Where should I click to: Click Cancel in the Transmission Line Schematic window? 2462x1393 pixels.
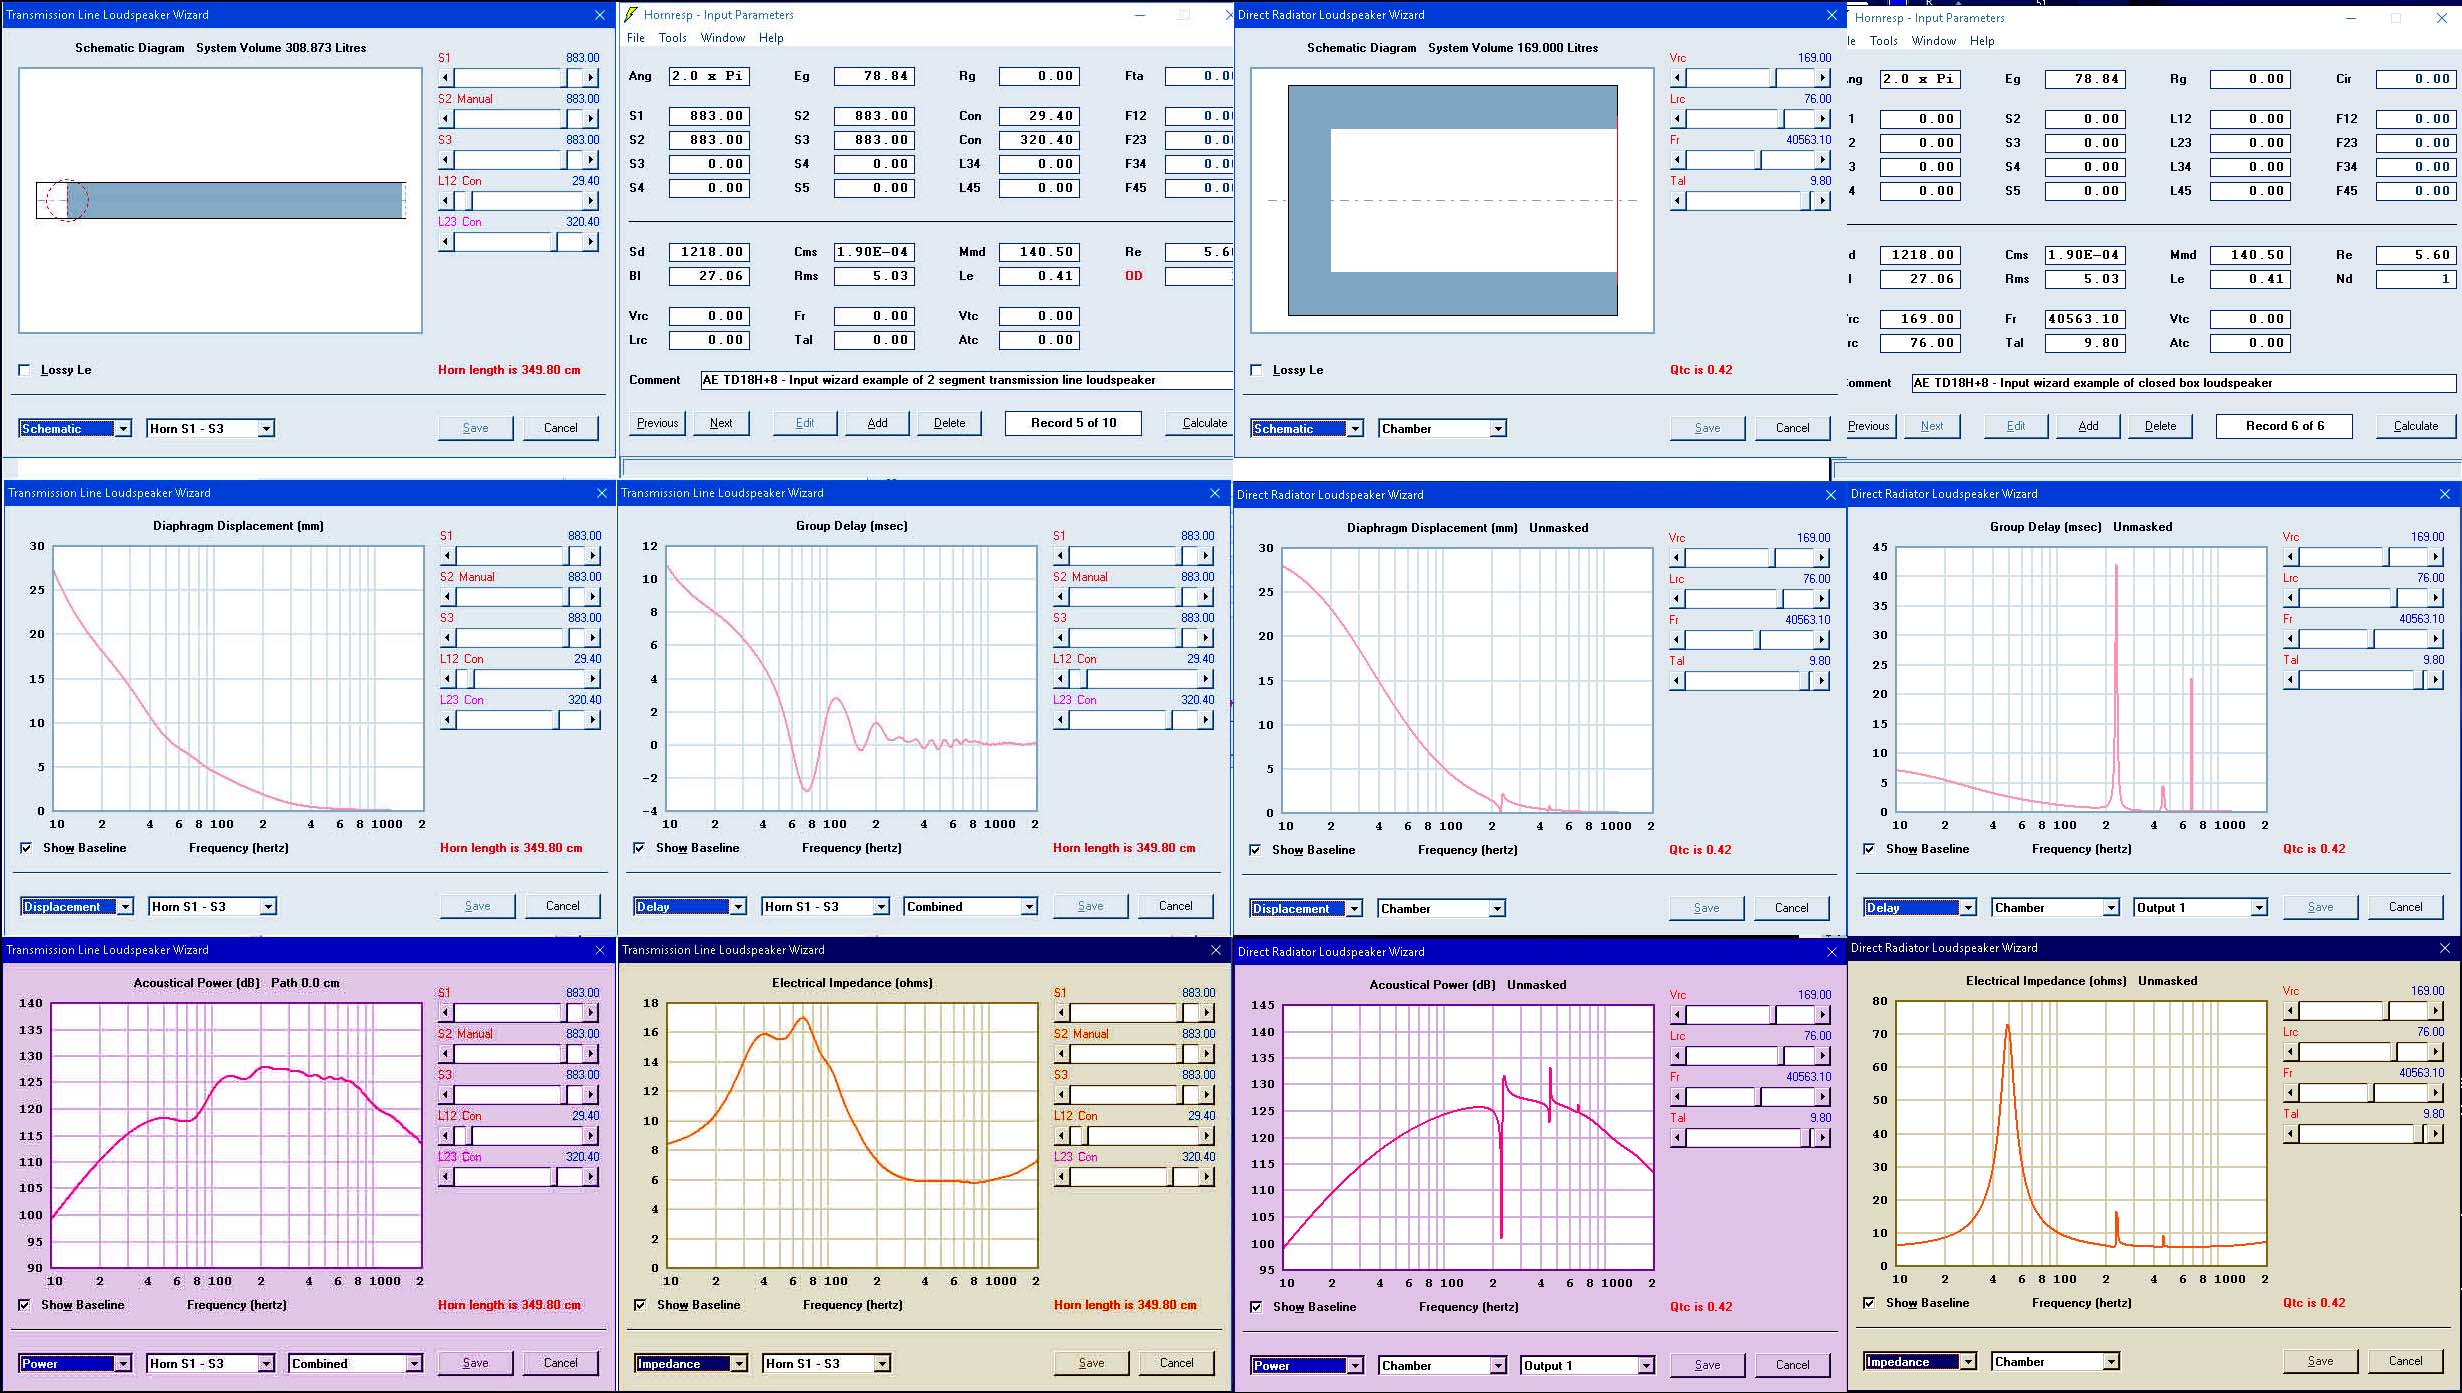pyautogui.click(x=560, y=428)
